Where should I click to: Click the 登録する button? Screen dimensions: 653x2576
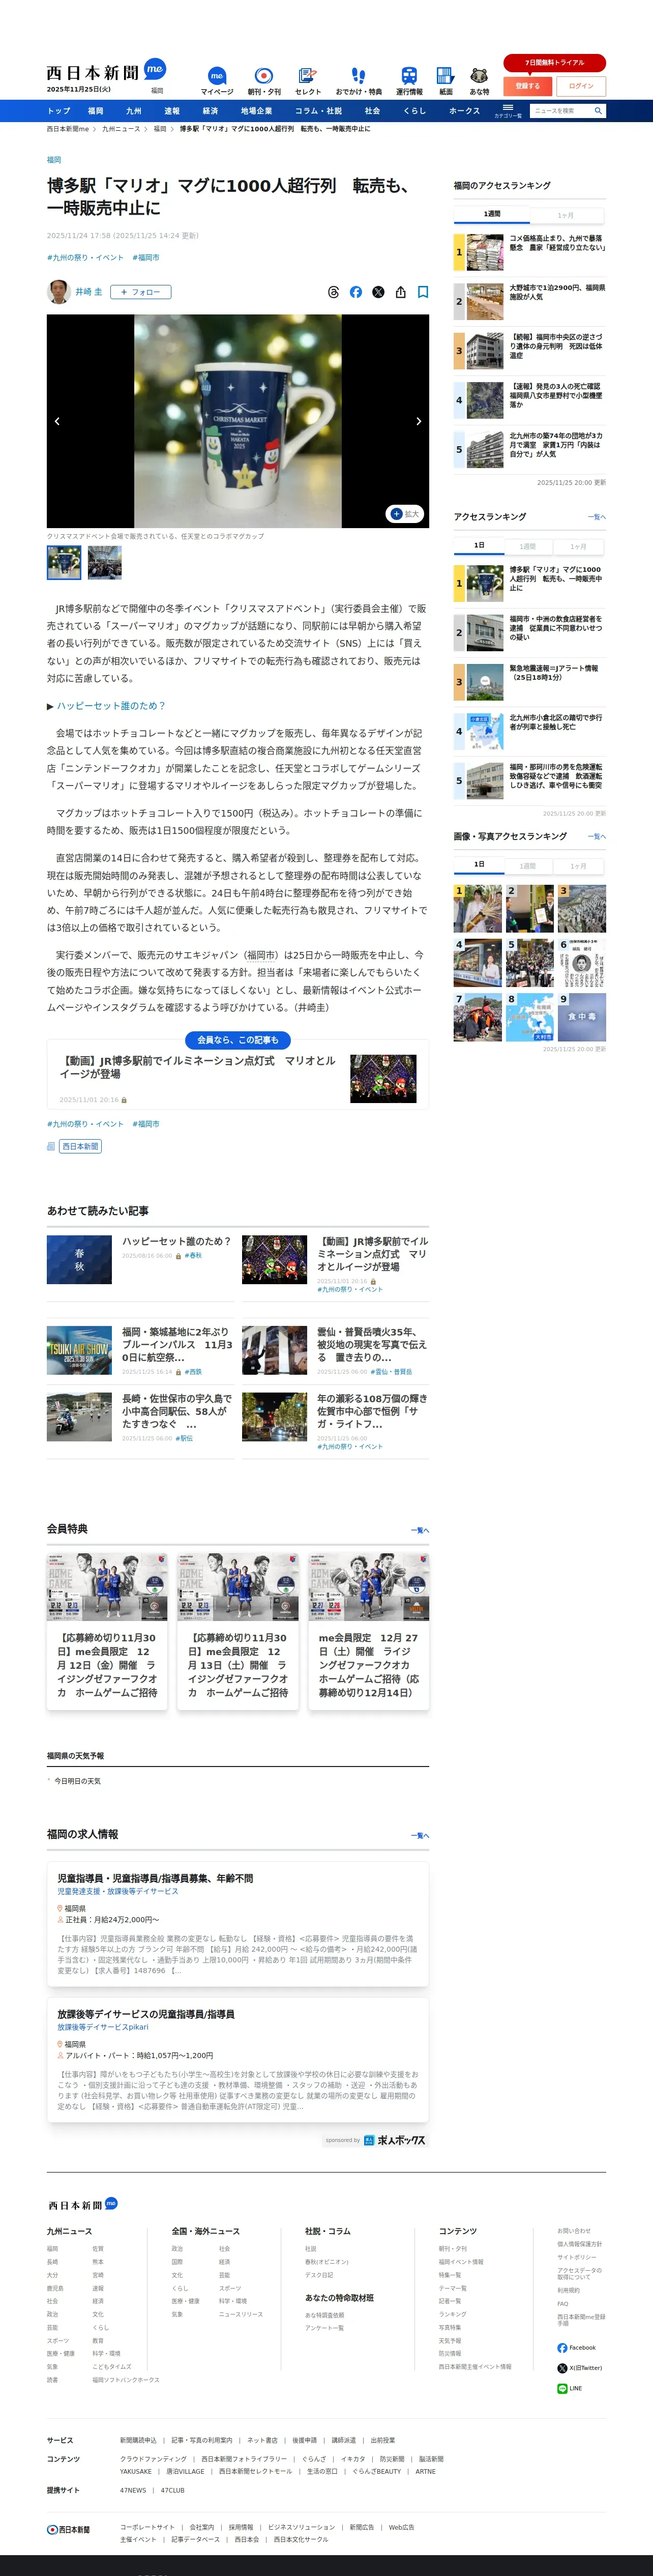pyautogui.click(x=527, y=86)
